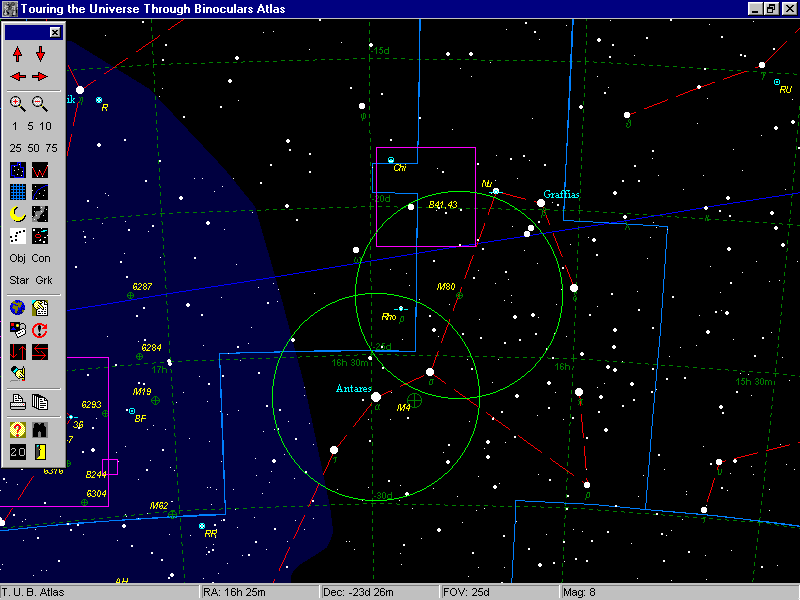Click the hand holding pencil icon

click(x=18, y=374)
